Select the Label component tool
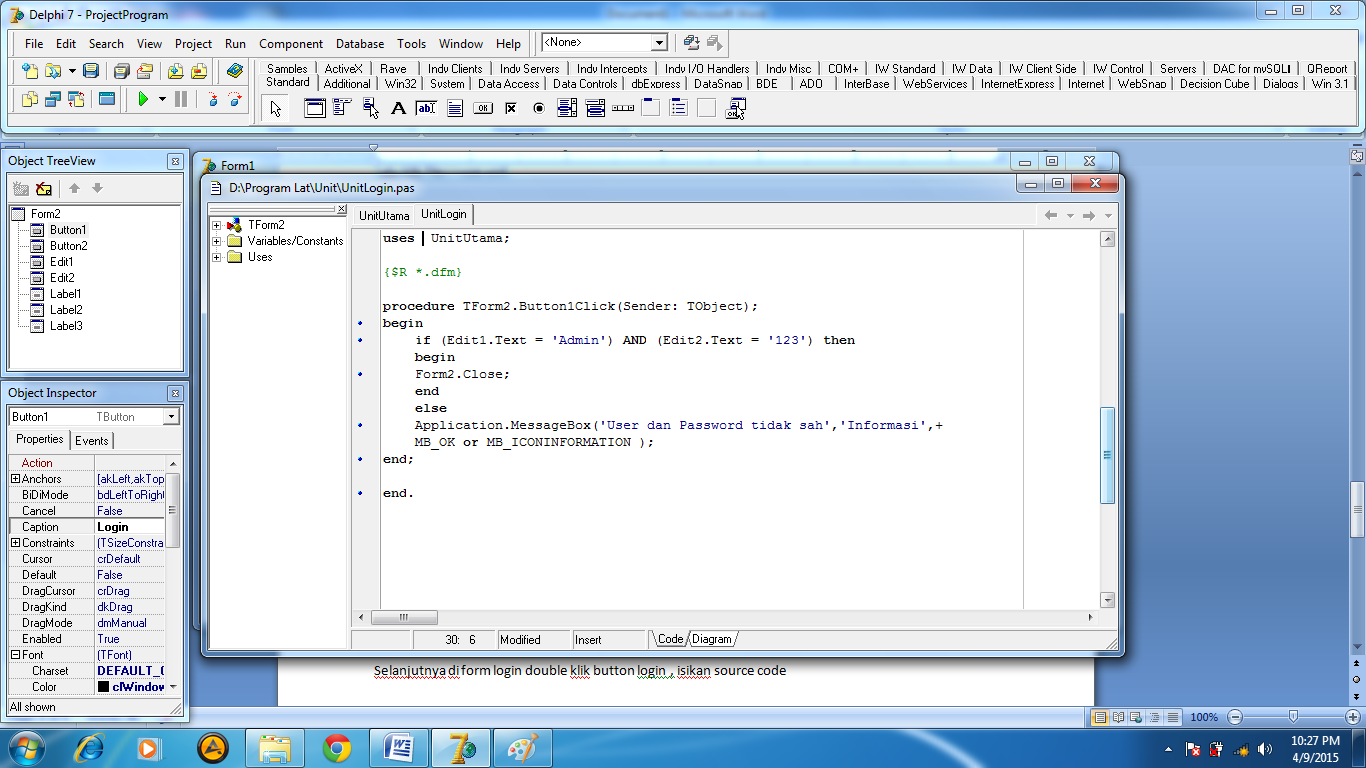The width and height of the screenshot is (1366, 768). [x=397, y=108]
